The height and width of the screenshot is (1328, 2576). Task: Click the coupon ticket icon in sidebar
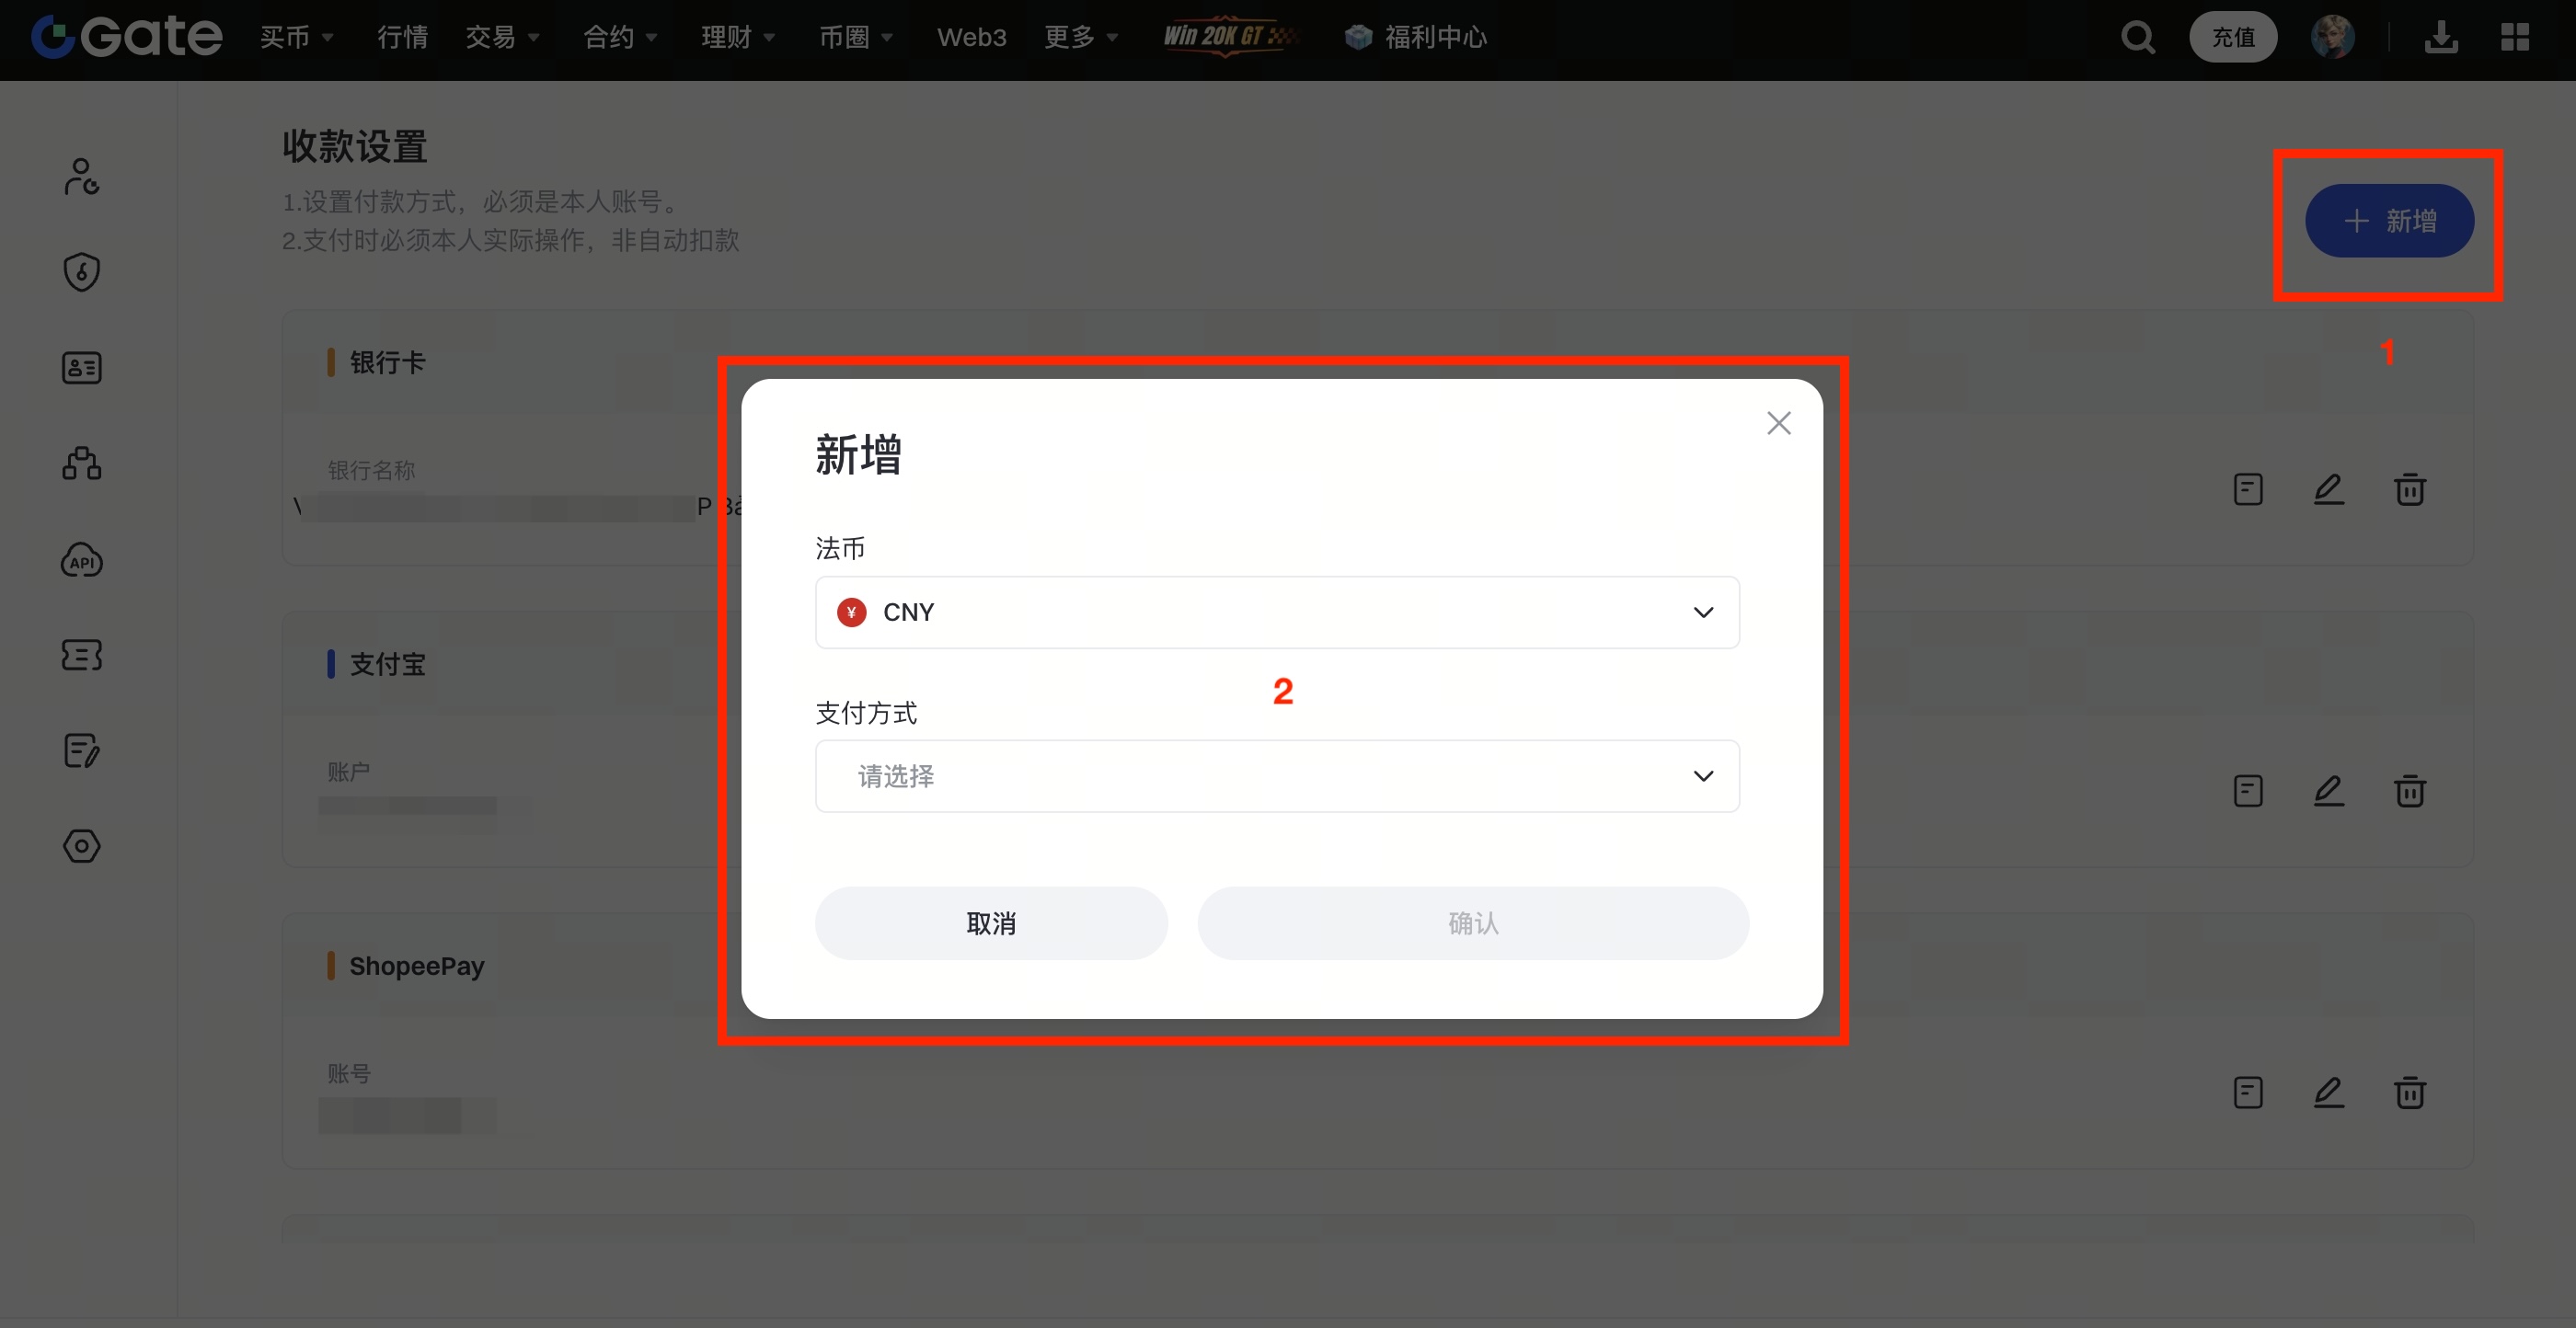82,655
